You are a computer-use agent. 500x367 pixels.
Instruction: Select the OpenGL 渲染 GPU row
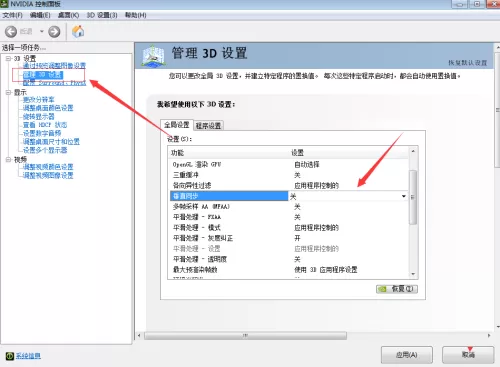point(289,164)
